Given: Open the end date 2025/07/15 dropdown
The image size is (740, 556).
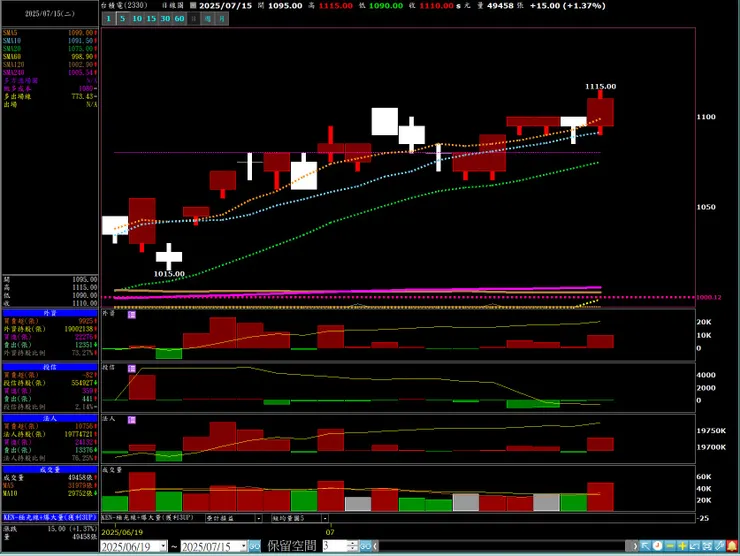Looking at the screenshot, I should pyautogui.click(x=244, y=546).
